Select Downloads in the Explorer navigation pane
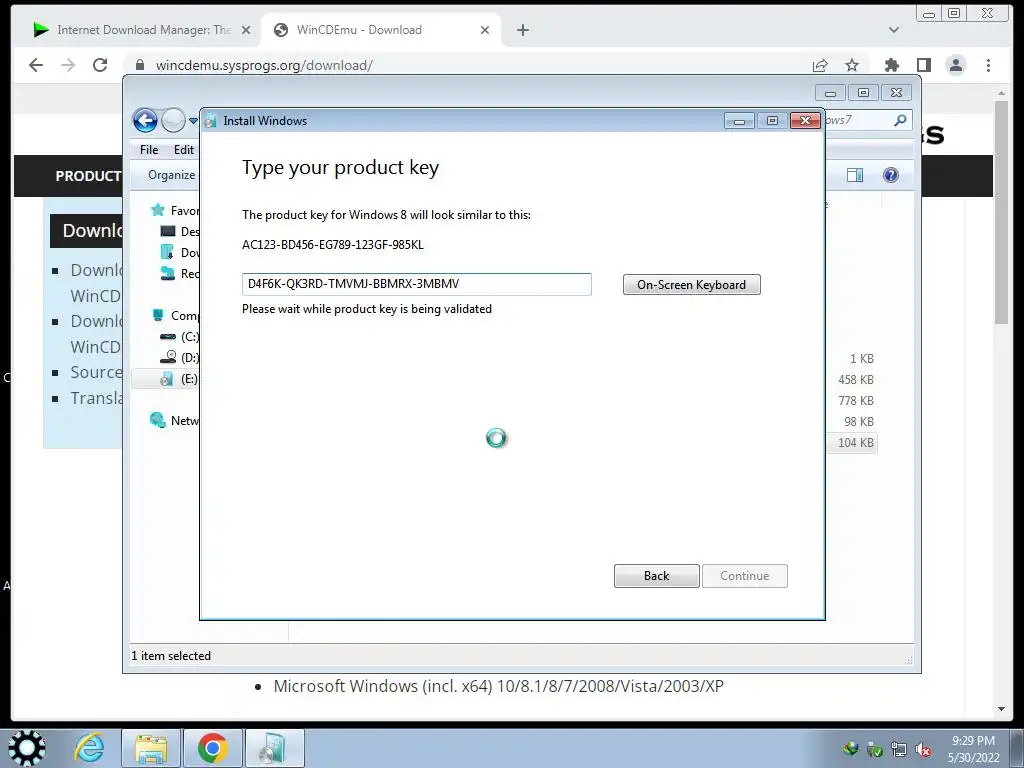 [180, 252]
